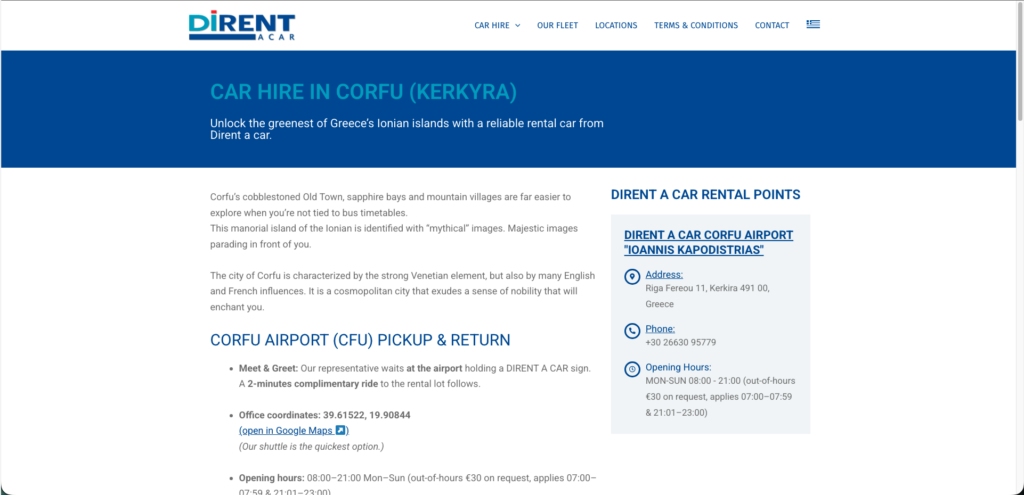Expand the Car Hire menu chevron
The image size is (1024, 495).
point(518,25)
